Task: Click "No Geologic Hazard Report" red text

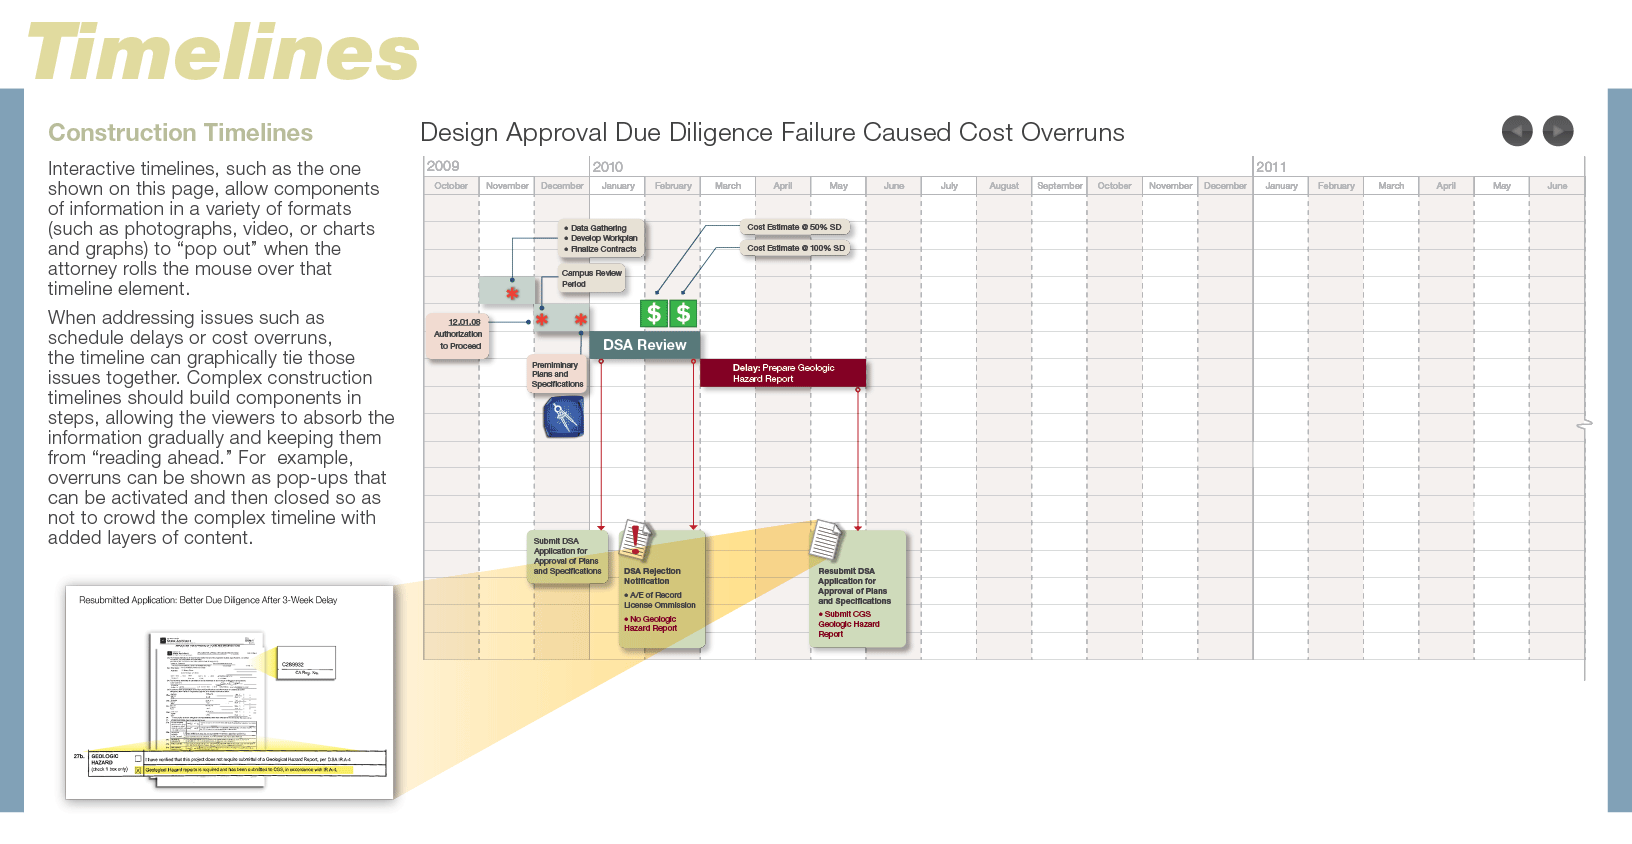Action: pos(651,624)
